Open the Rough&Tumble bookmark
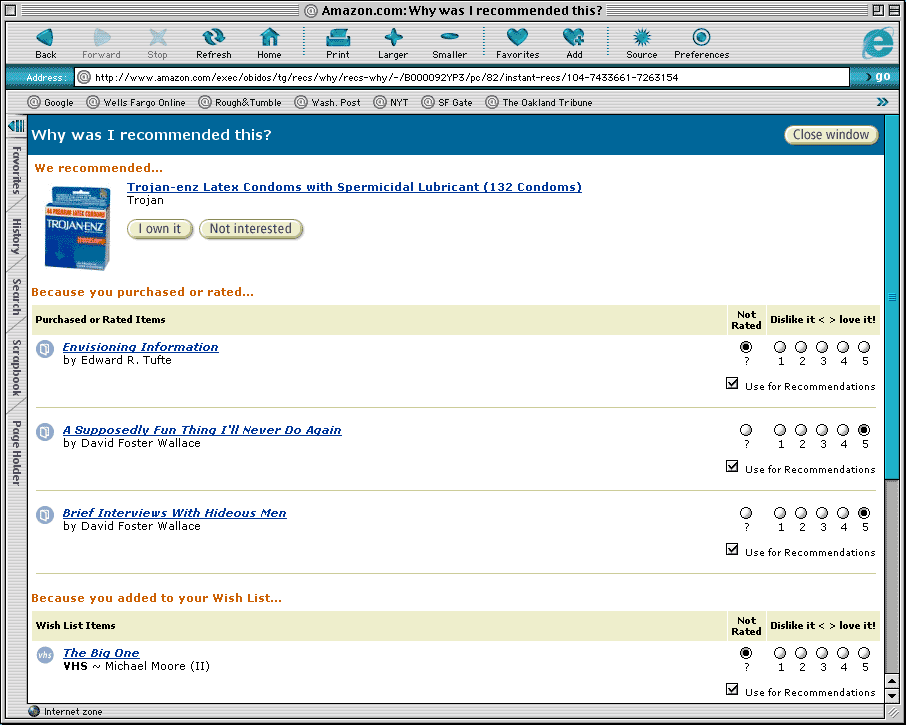906x725 pixels. [240, 102]
